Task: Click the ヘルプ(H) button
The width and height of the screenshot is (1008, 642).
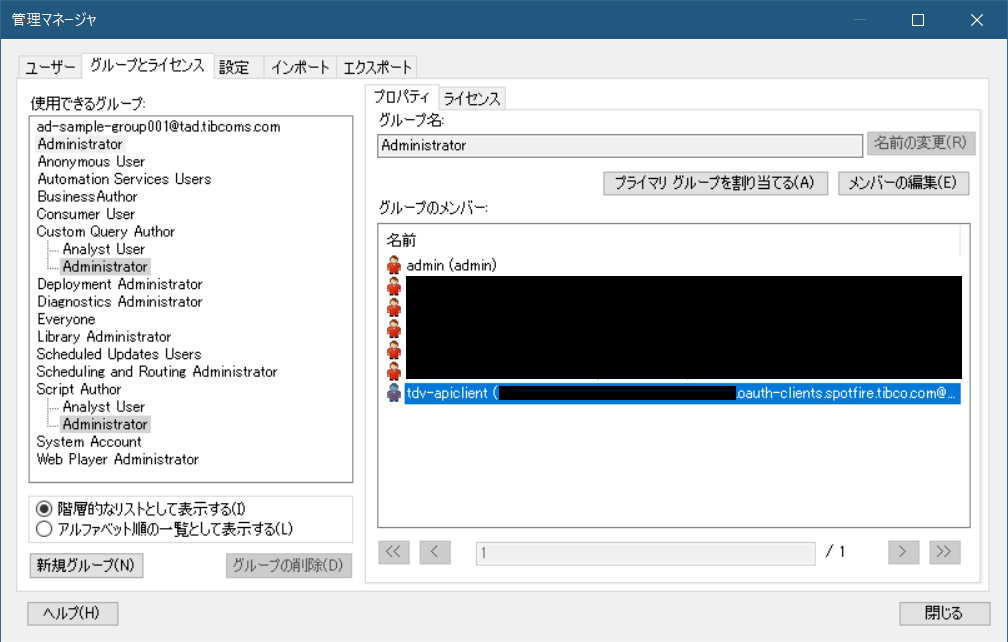Action: pos(72,613)
